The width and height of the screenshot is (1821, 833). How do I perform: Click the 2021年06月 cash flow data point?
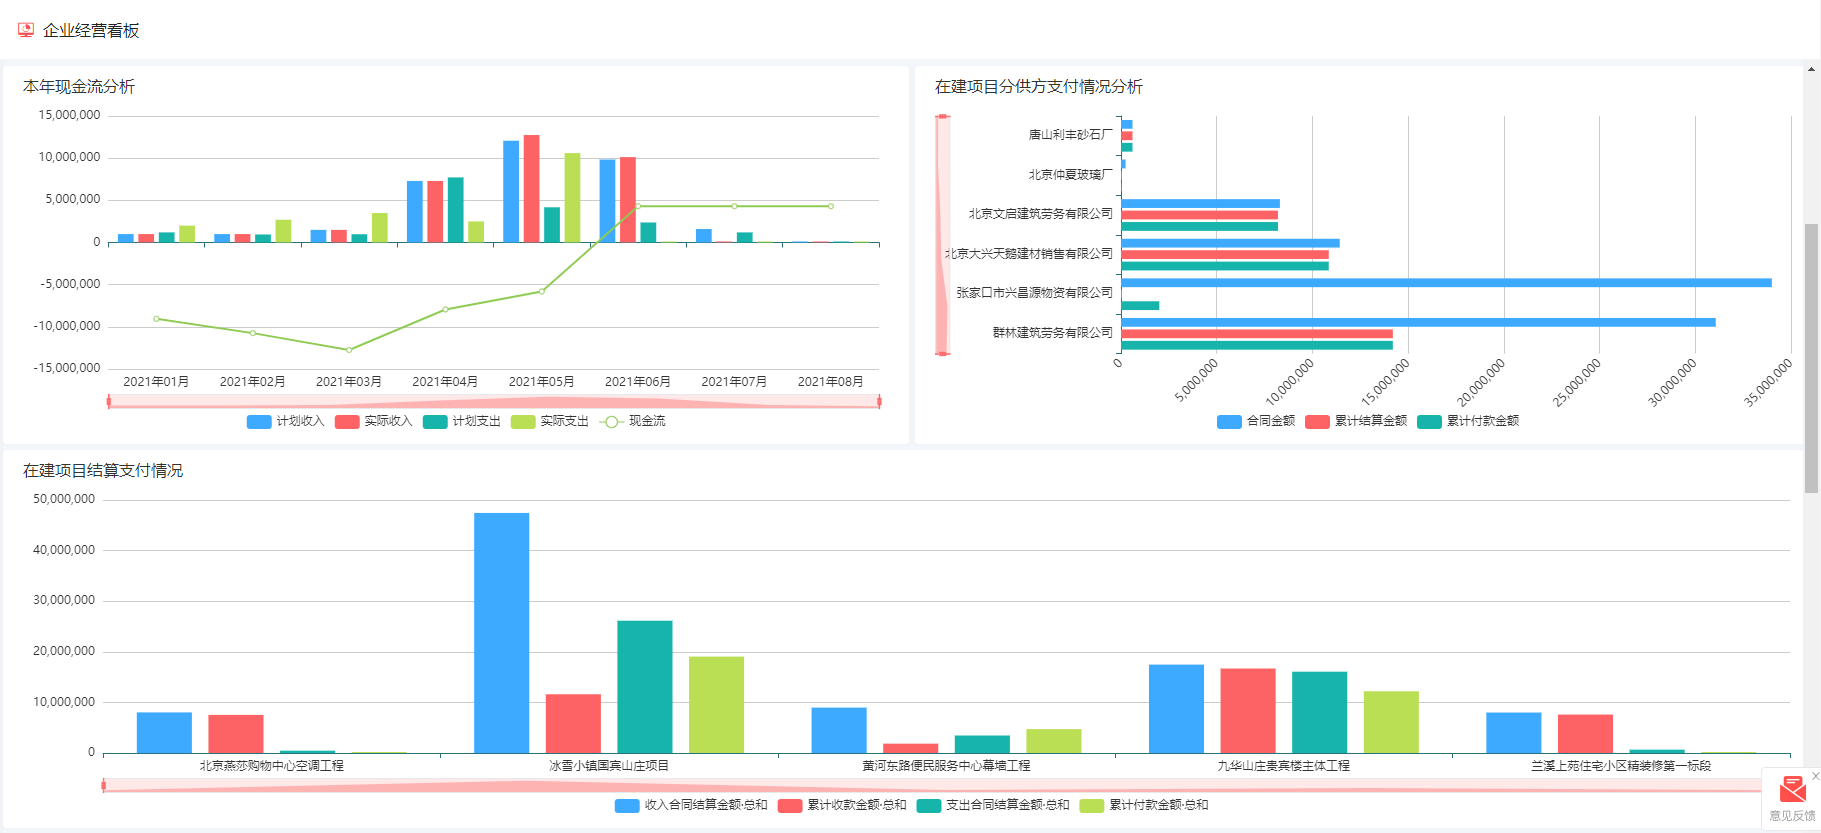pyautogui.click(x=638, y=206)
